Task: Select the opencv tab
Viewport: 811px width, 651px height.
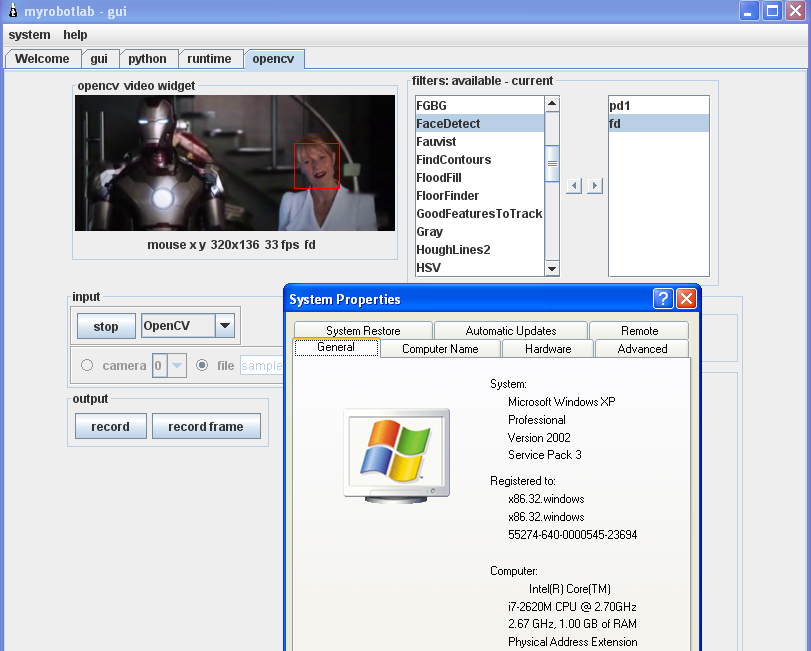Action: click(273, 59)
